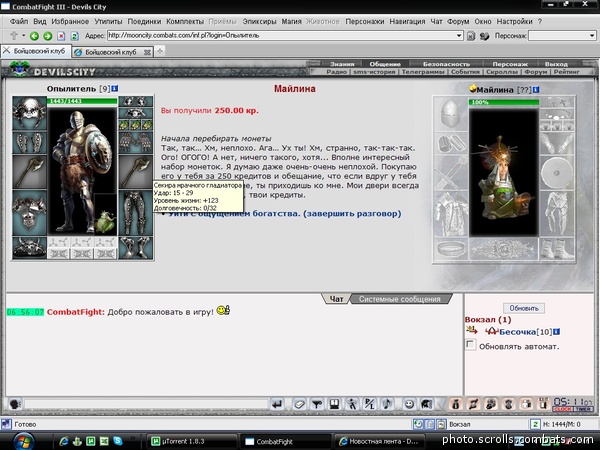This screenshot has height=450, width=600.
Task: Select the frog pet on Опылитель
Action: click(x=105, y=222)
